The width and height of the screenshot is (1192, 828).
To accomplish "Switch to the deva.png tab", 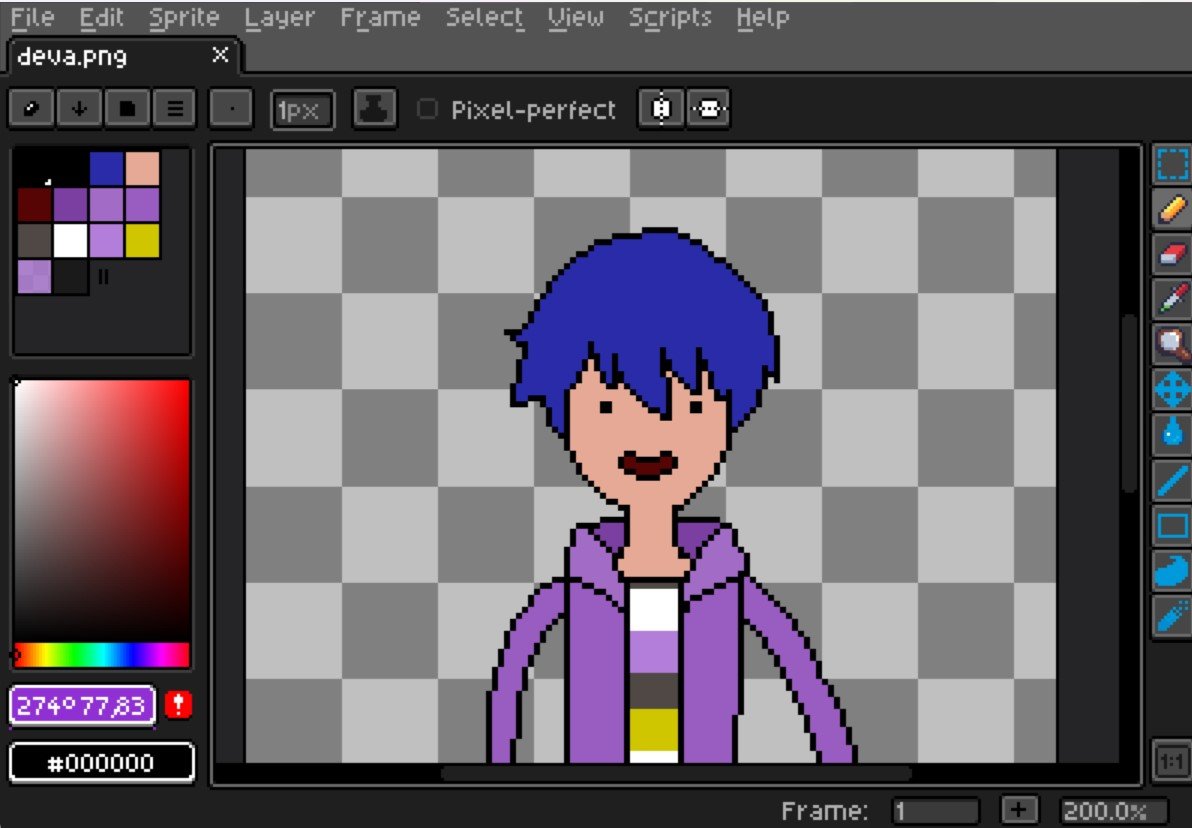I will 73,56.
